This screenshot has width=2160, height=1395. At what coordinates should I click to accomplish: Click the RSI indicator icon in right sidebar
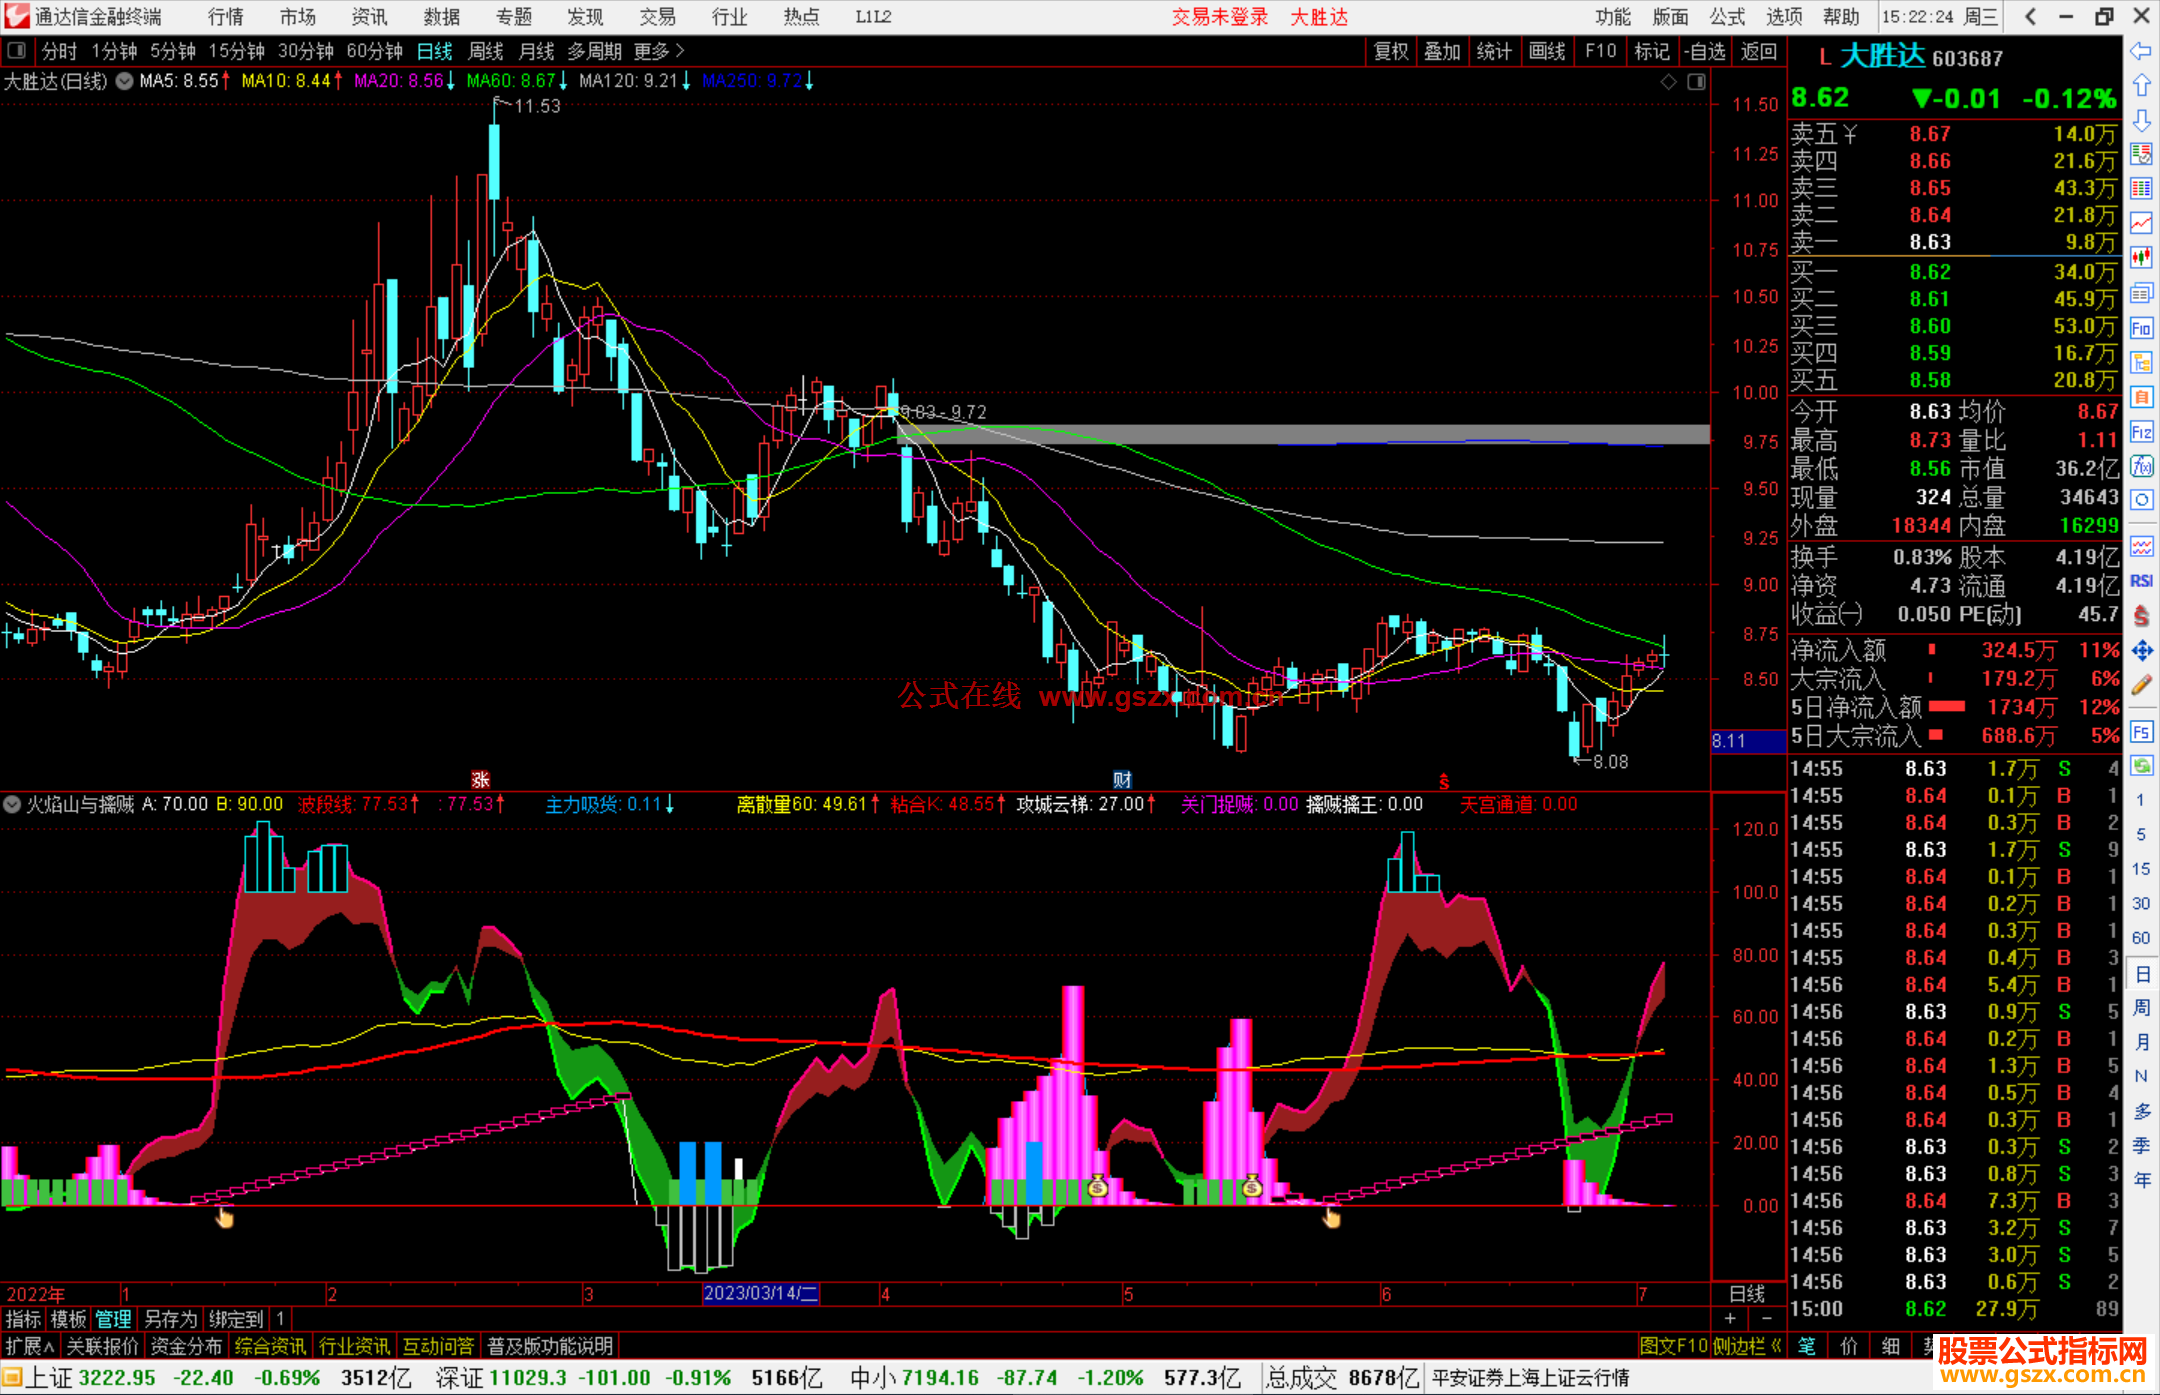pyautogui.click(x=2141, y=581)
